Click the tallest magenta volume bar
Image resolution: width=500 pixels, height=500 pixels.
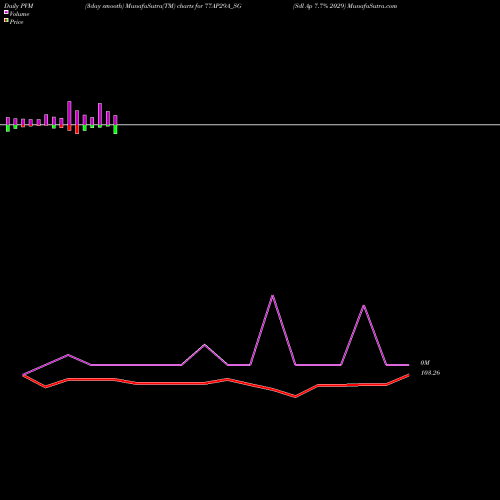tap(69, 113)
